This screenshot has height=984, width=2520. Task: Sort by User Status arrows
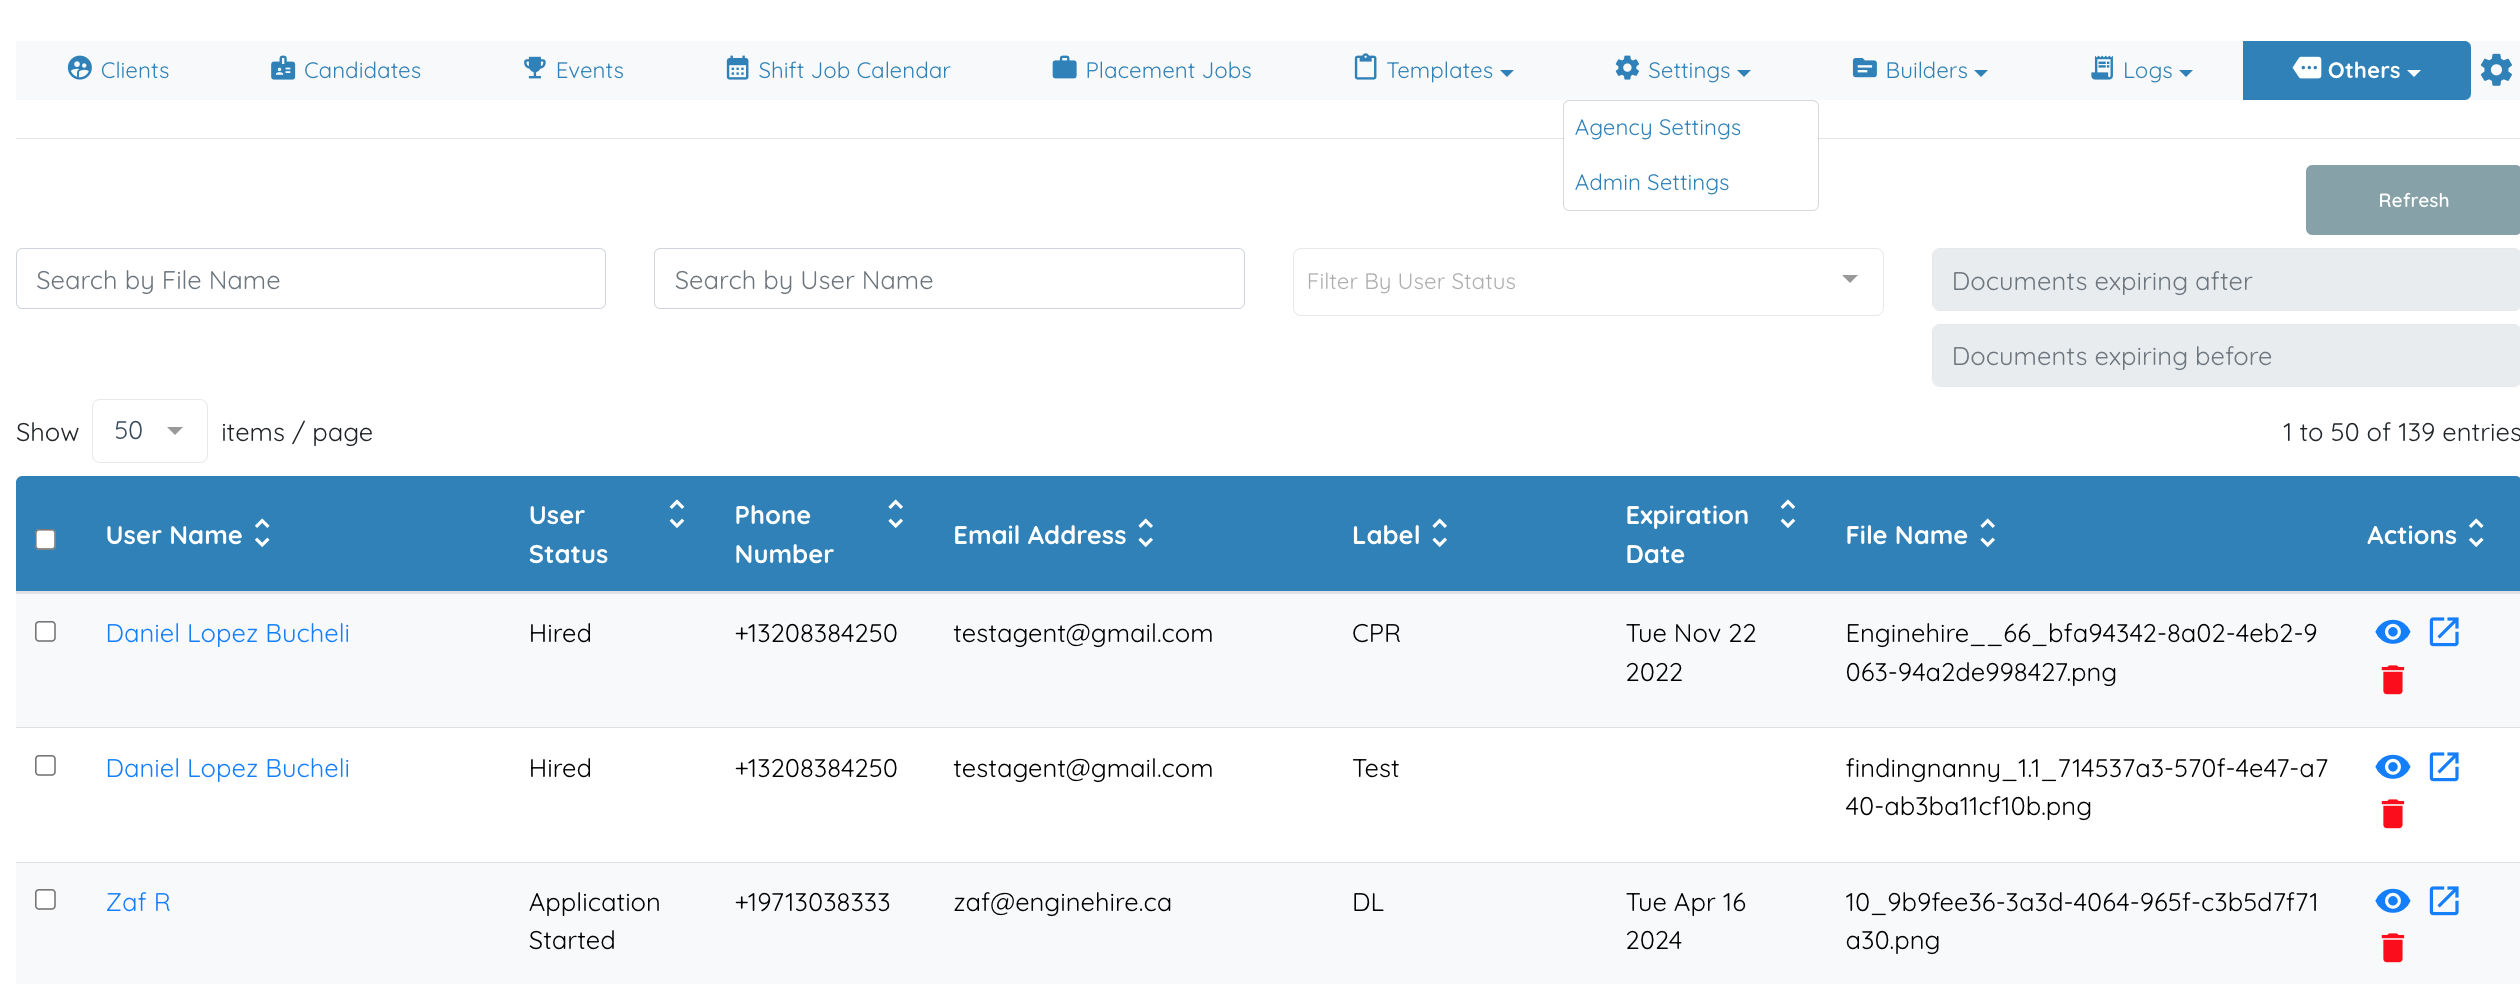coord(677,514)
